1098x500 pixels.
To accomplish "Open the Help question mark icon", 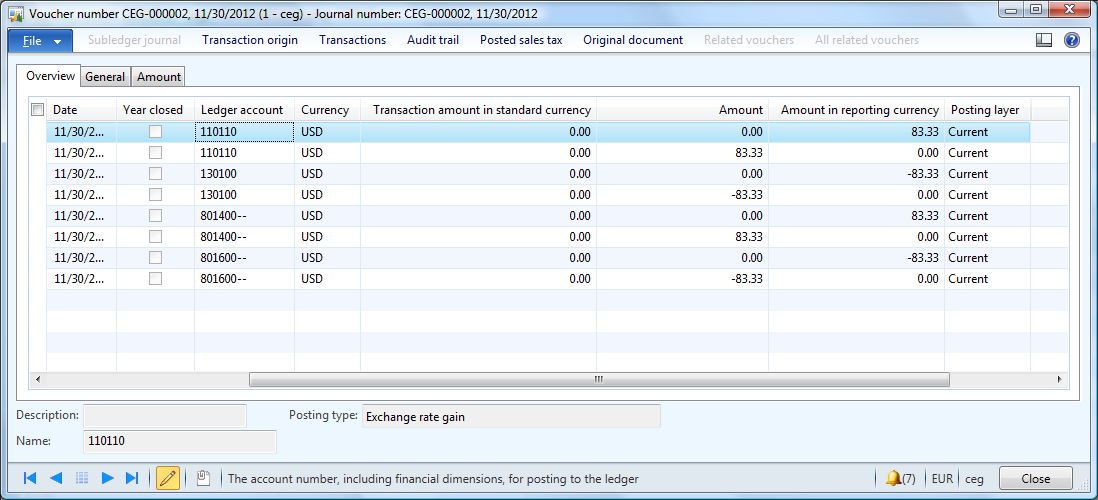I will coord(1071,40).
